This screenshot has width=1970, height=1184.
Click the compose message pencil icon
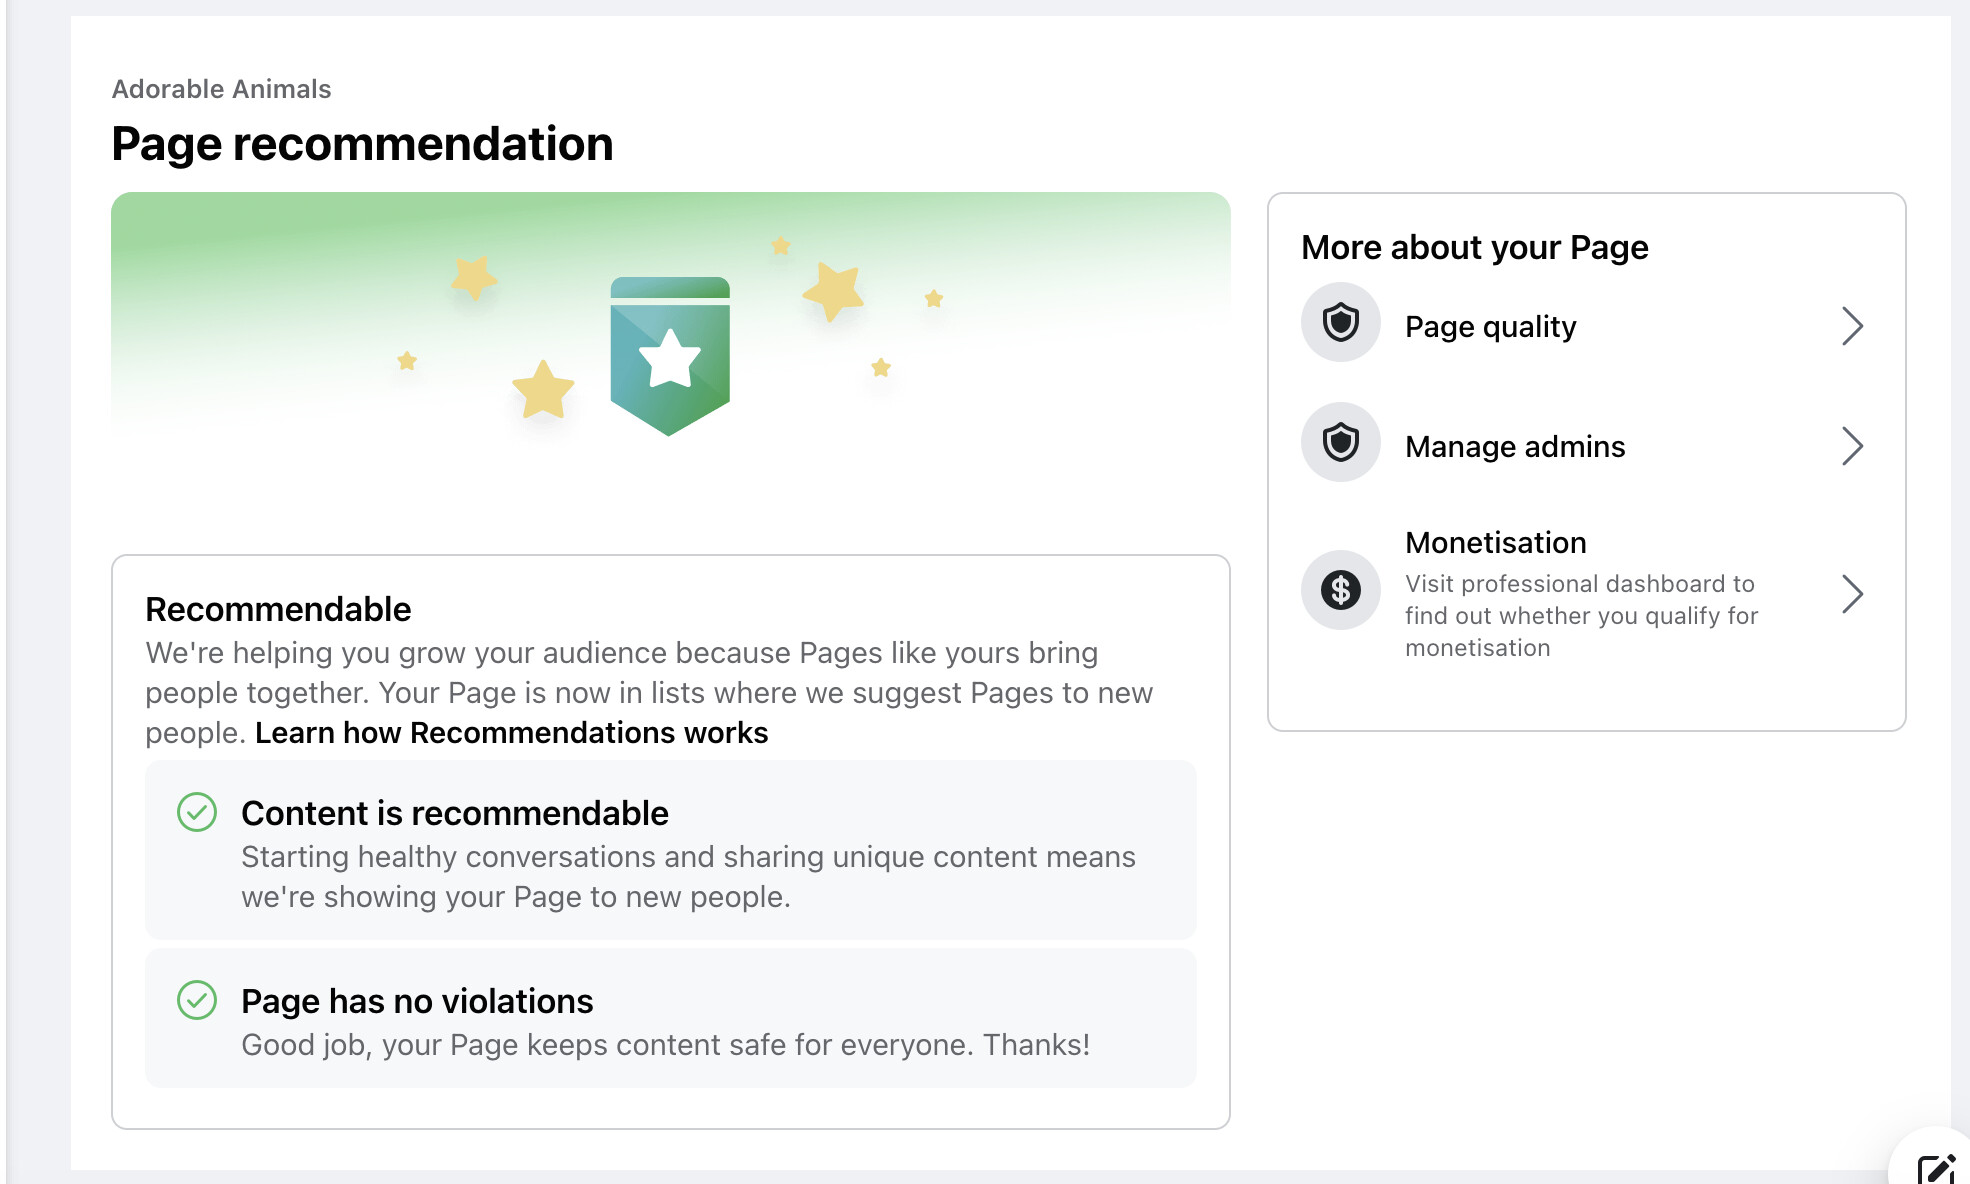(x=1936, y=1168)
